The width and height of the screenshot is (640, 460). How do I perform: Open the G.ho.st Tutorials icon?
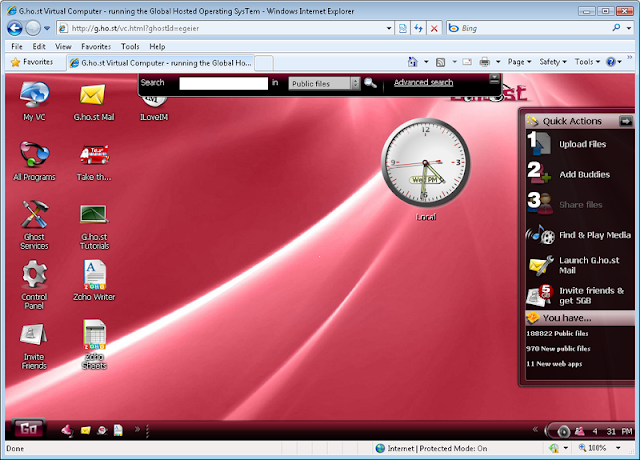94,227
